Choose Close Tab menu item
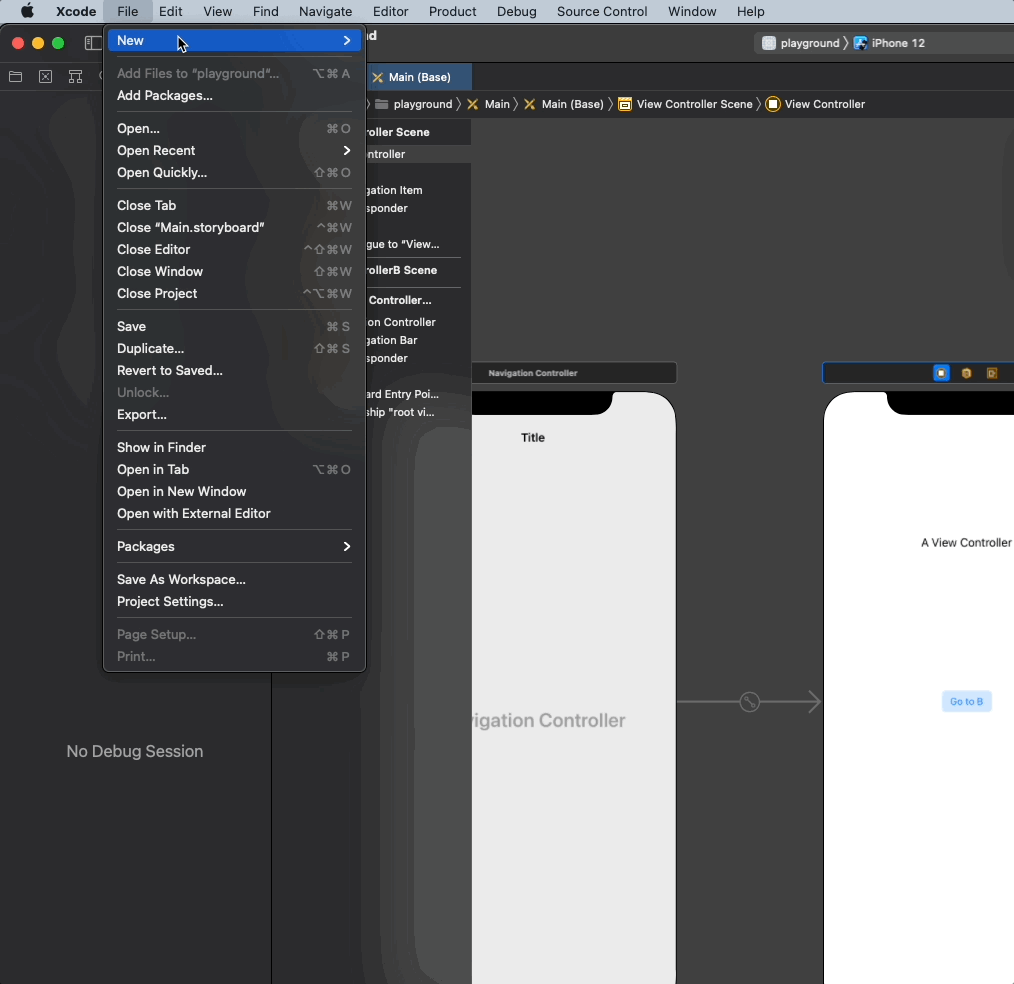Screen dimensions: 1014x984 (x=234, y=206)
